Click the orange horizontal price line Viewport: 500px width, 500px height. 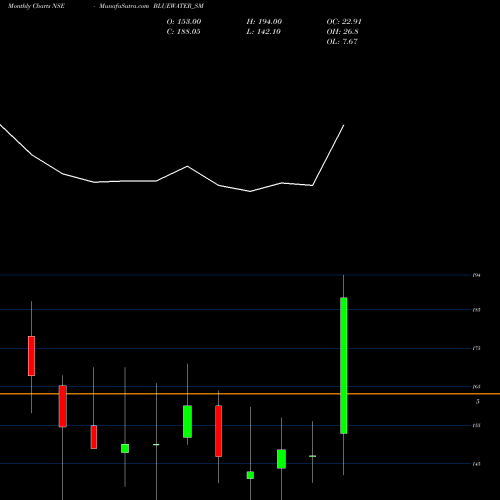tap(250, 394)
